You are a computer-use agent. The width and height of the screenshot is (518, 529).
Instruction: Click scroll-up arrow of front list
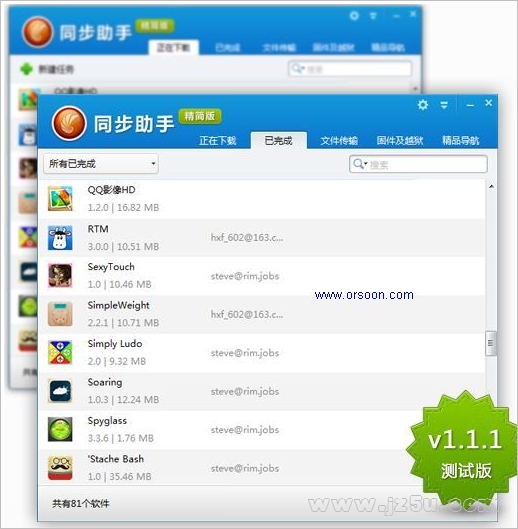pos(491,186)
